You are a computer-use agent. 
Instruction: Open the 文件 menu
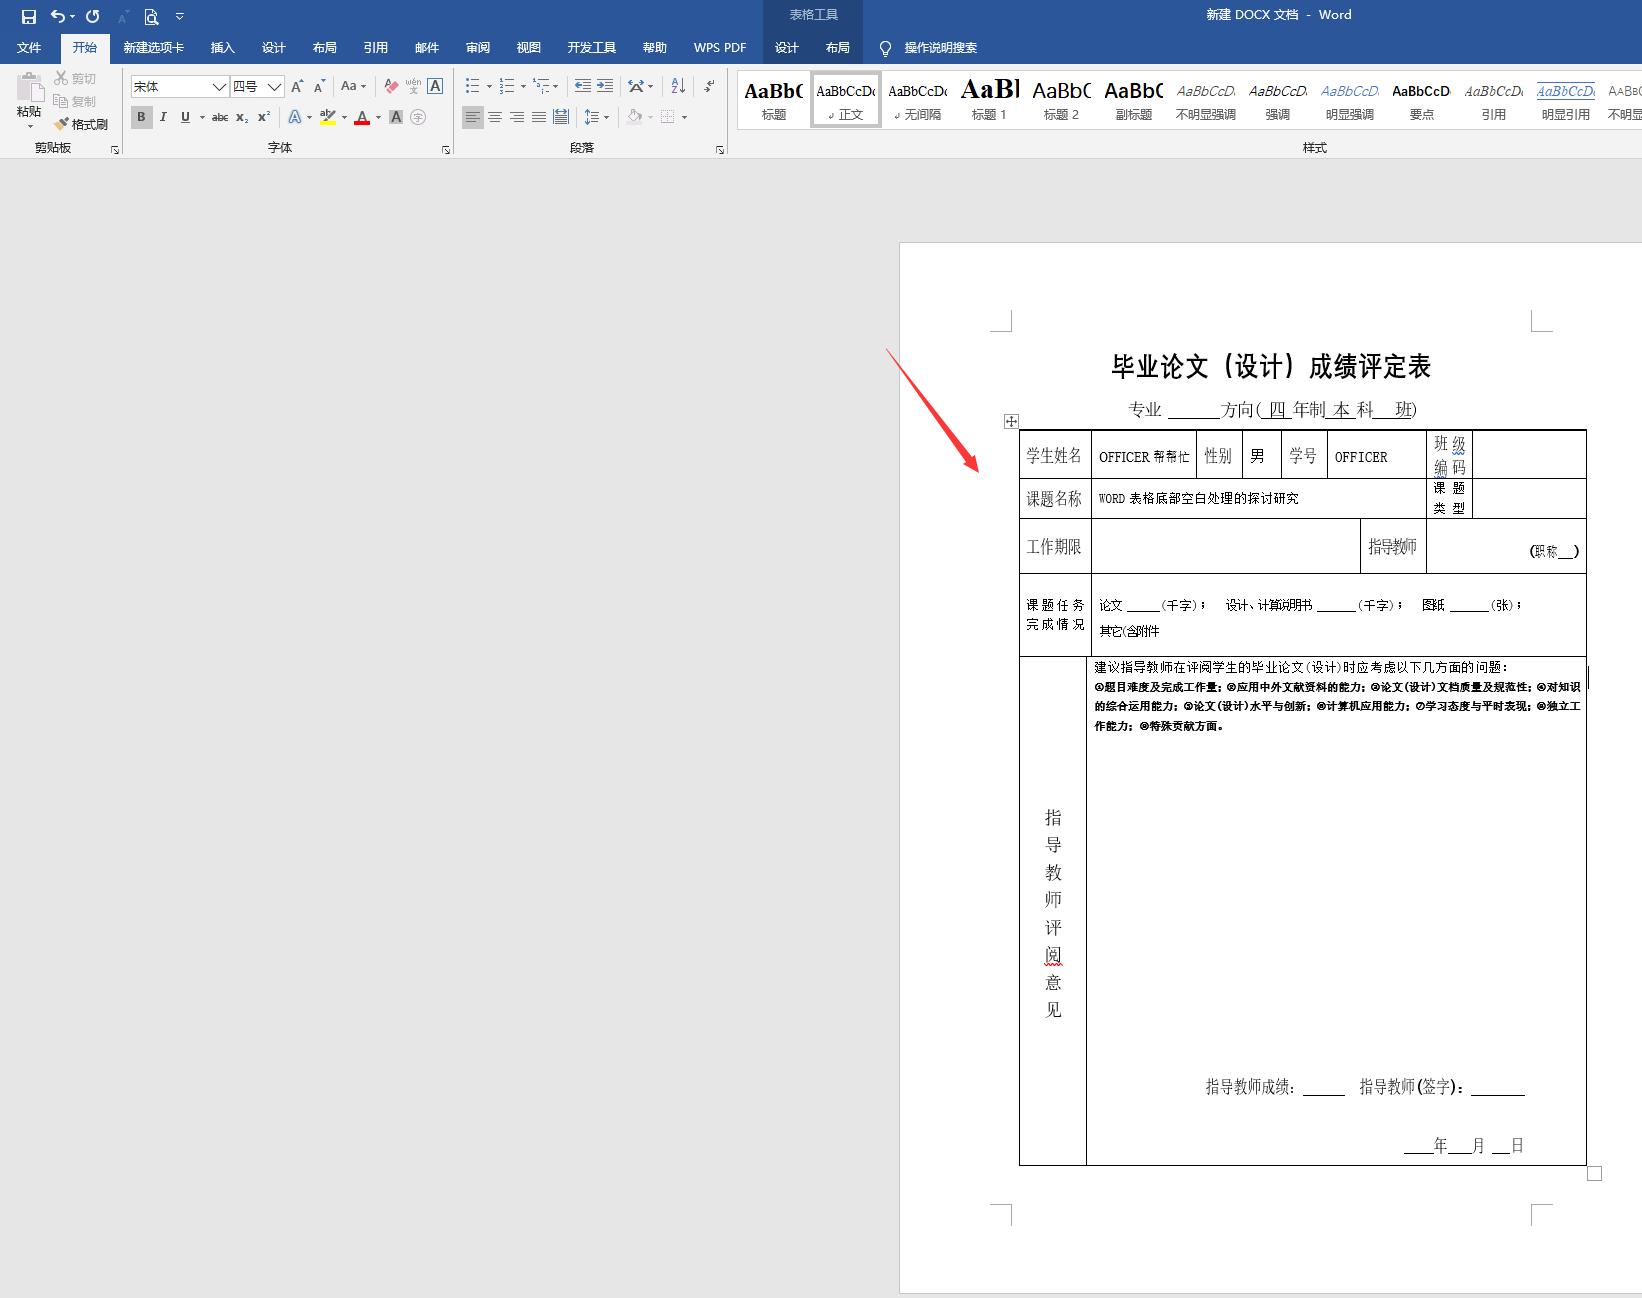(29, 47)
